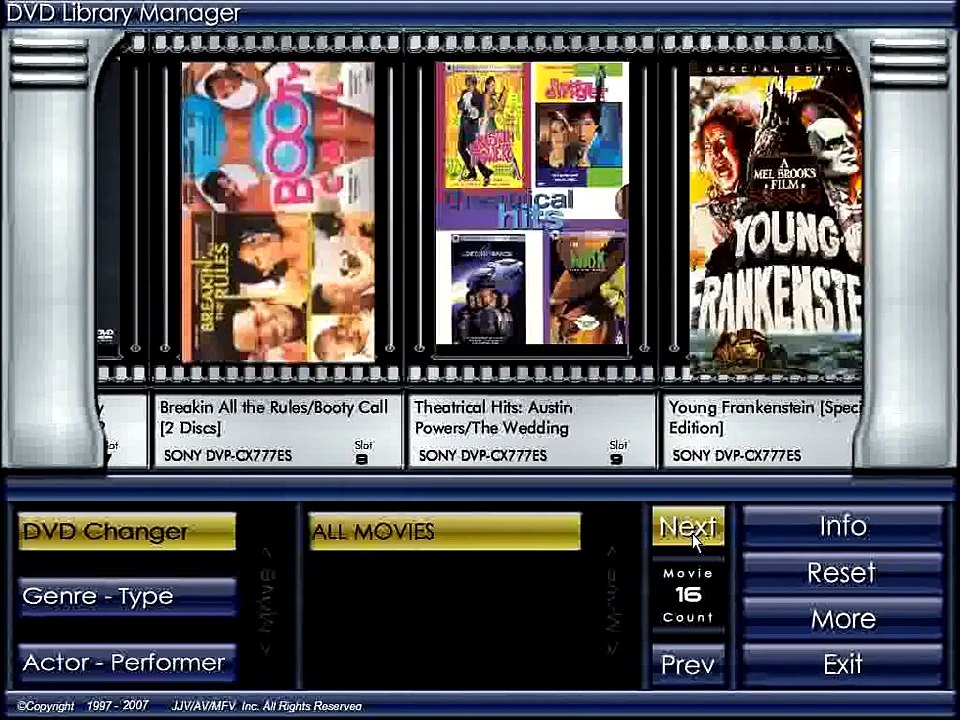Open the More options

click(842, 619)
